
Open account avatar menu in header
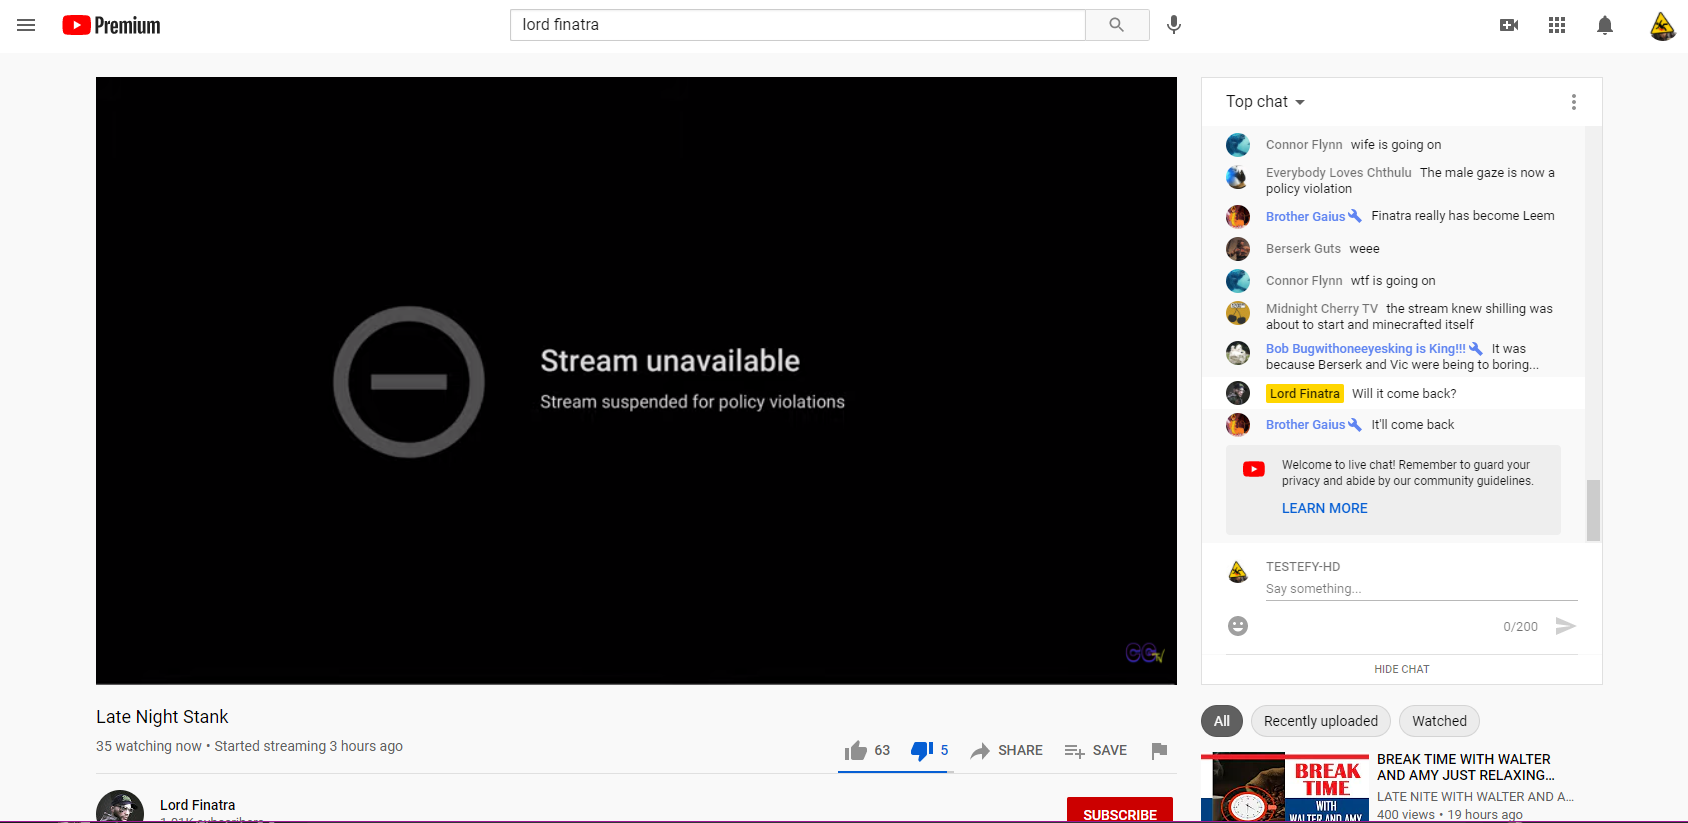[x=1662, y=26]
